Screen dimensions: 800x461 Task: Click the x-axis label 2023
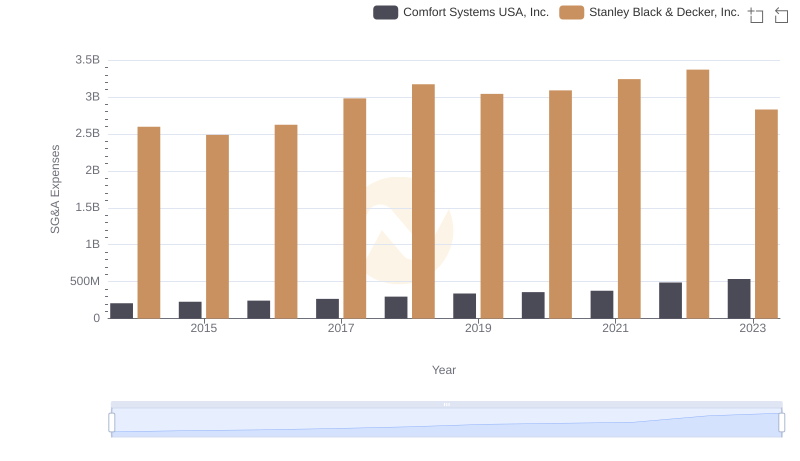click(x=753, y=328)
